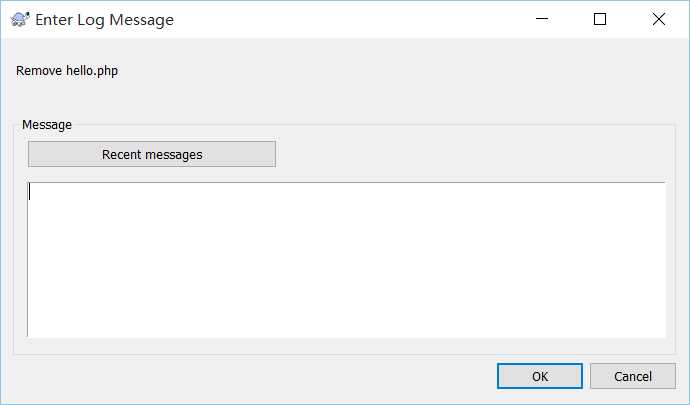
Task: Click the top-right corner of the message editor
Action: pyautogui.click(x=656, y=190)
